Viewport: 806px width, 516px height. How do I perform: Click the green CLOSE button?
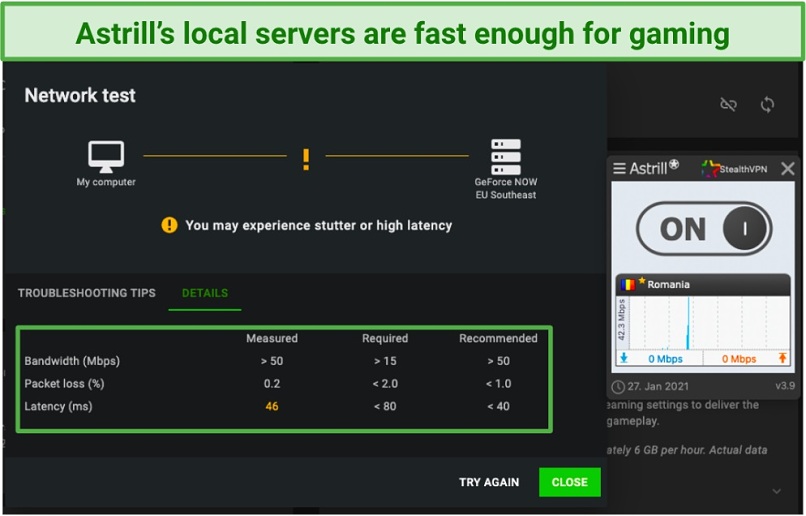570,482
